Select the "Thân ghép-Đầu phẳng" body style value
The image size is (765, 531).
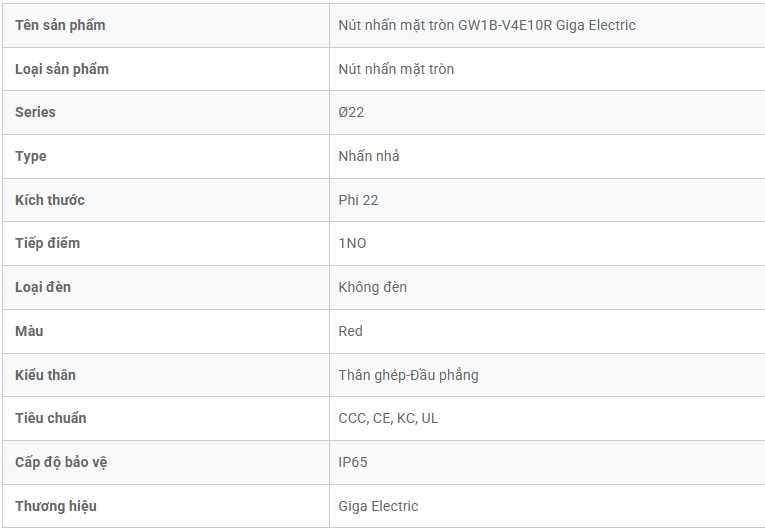pyautogui.click(x=408, y=375)
